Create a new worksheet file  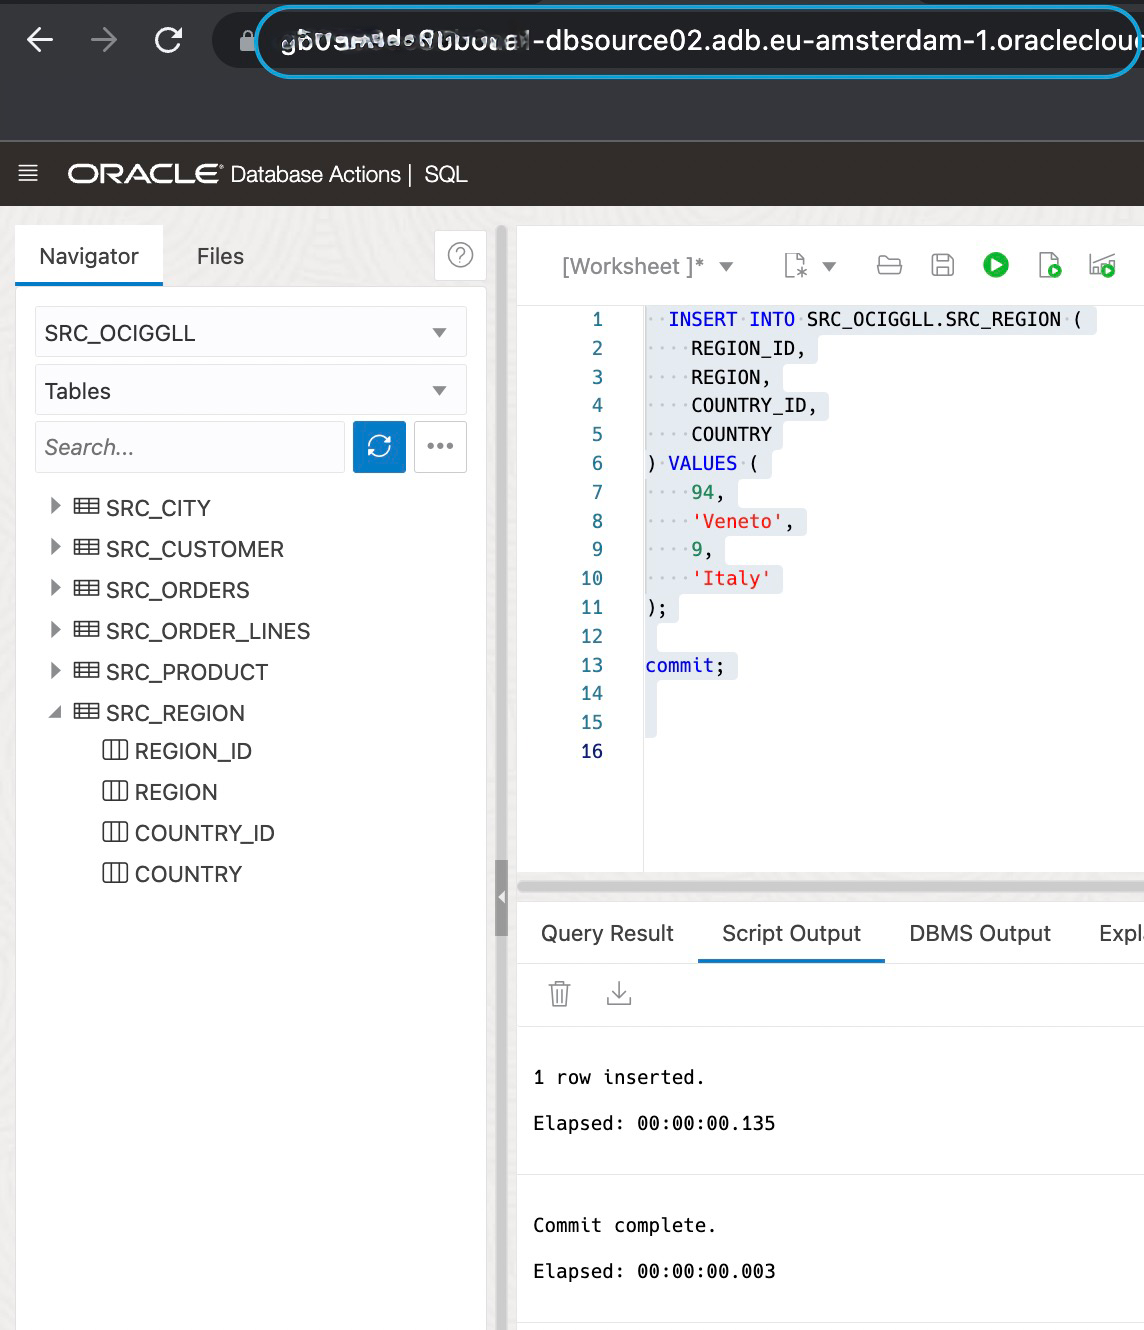coord(795,265)
